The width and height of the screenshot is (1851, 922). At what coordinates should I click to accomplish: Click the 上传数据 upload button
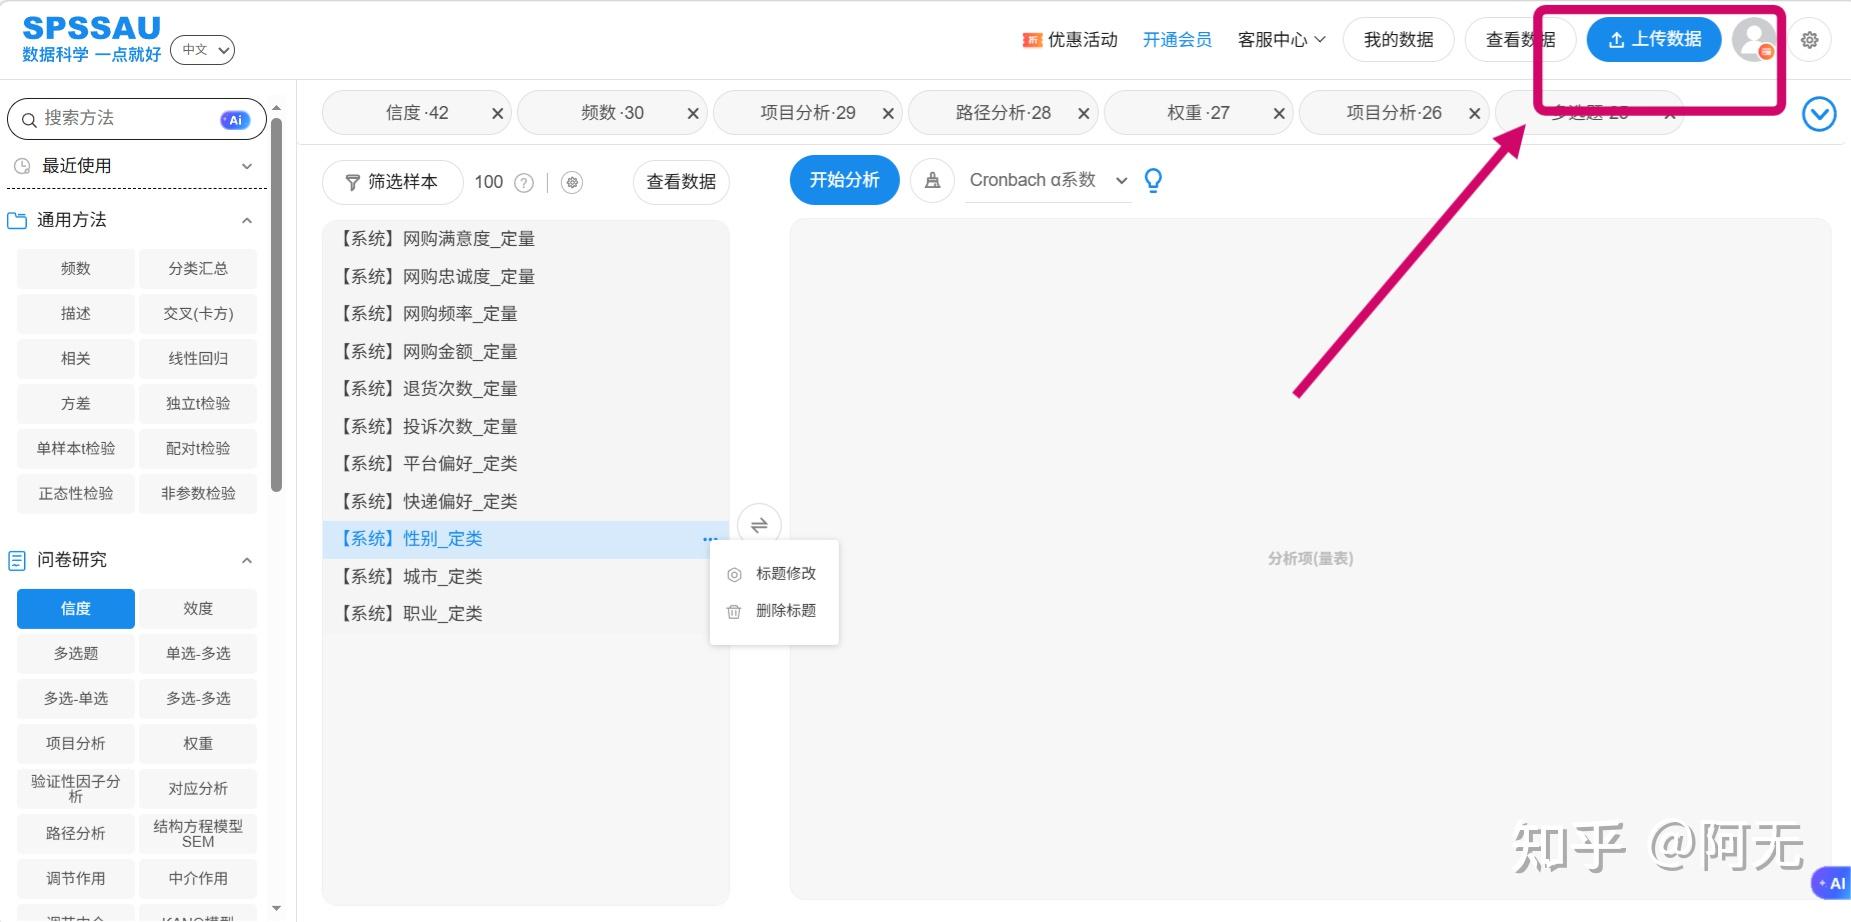[x=1654, y=40]
